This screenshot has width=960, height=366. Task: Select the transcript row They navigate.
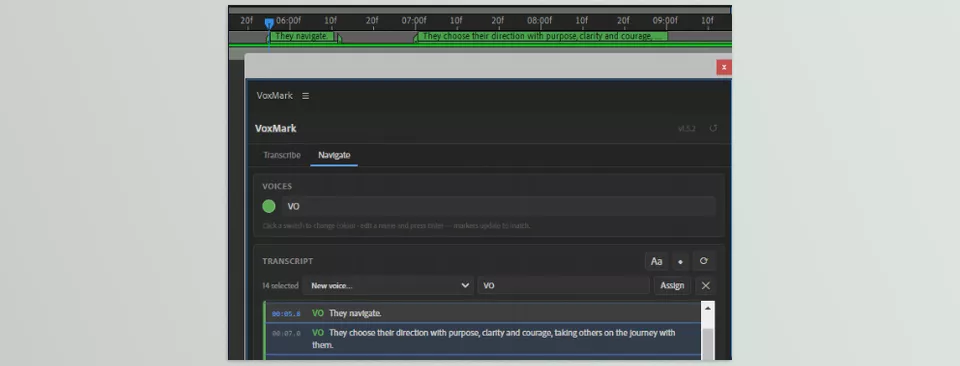[482, 313]
